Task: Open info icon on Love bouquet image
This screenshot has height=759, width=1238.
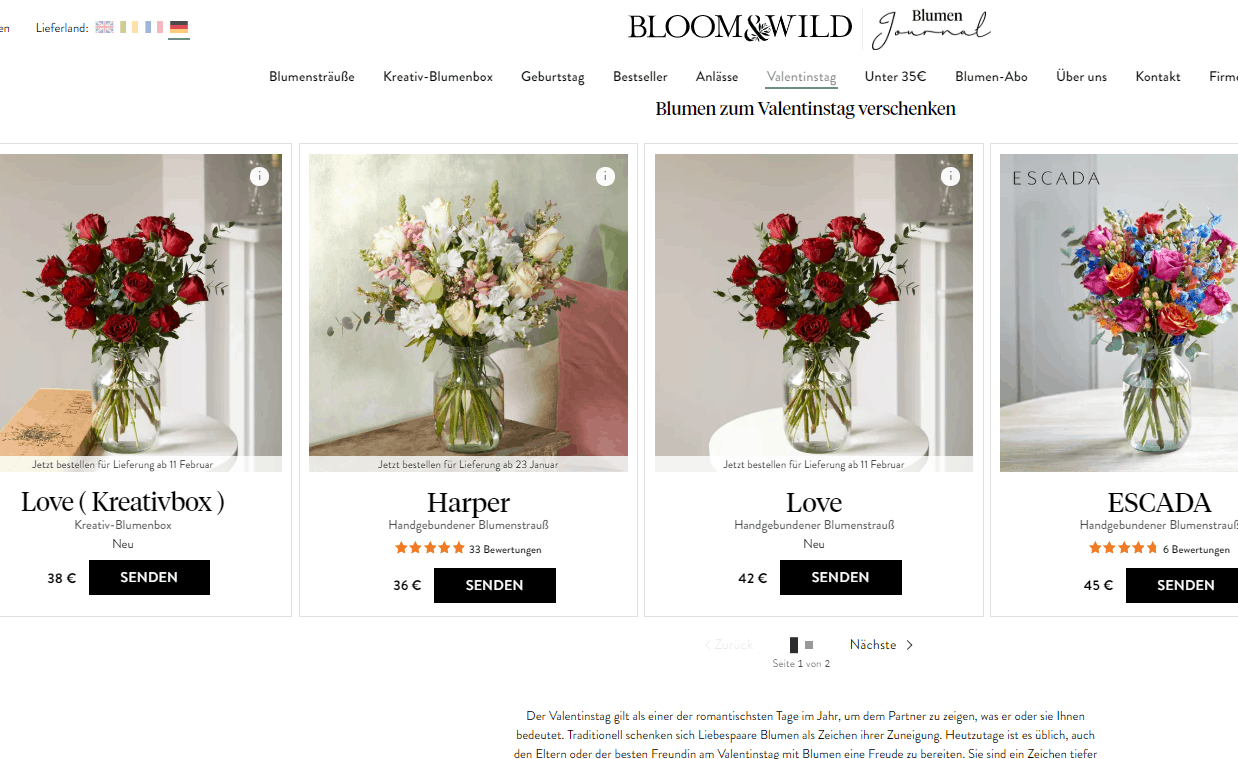Action: coord(950,176)
